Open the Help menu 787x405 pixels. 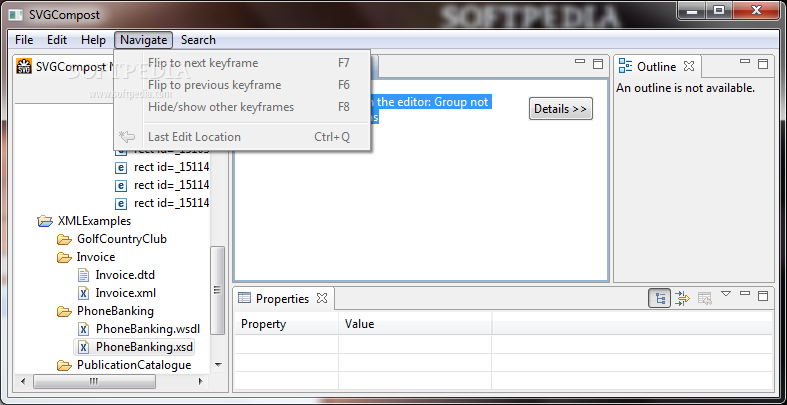click(x=93, y=40)
